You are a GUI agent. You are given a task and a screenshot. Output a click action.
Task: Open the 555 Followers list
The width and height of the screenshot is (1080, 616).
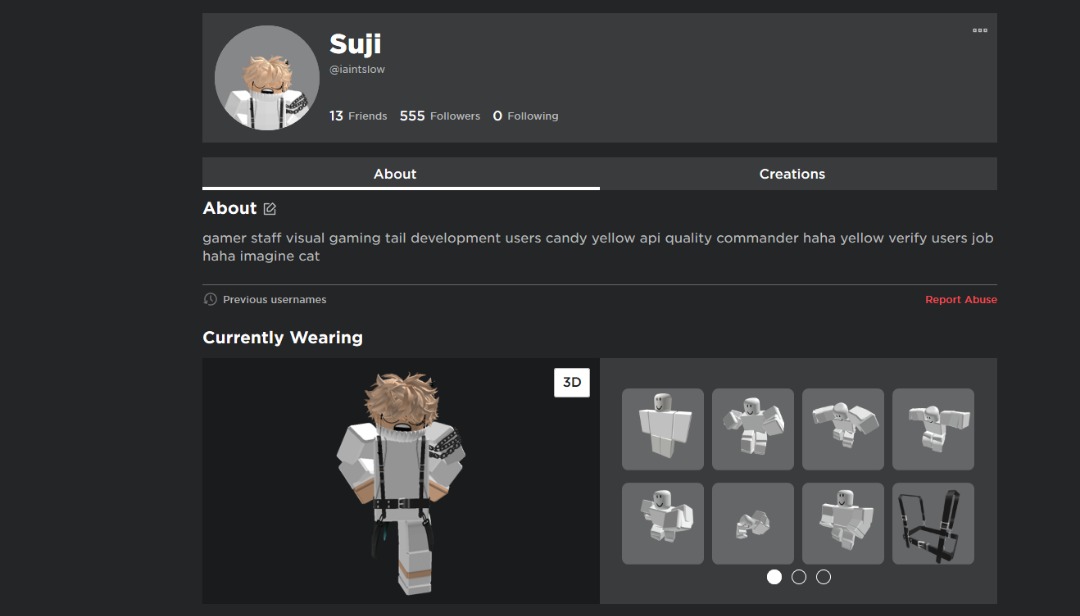coord(439,116)
